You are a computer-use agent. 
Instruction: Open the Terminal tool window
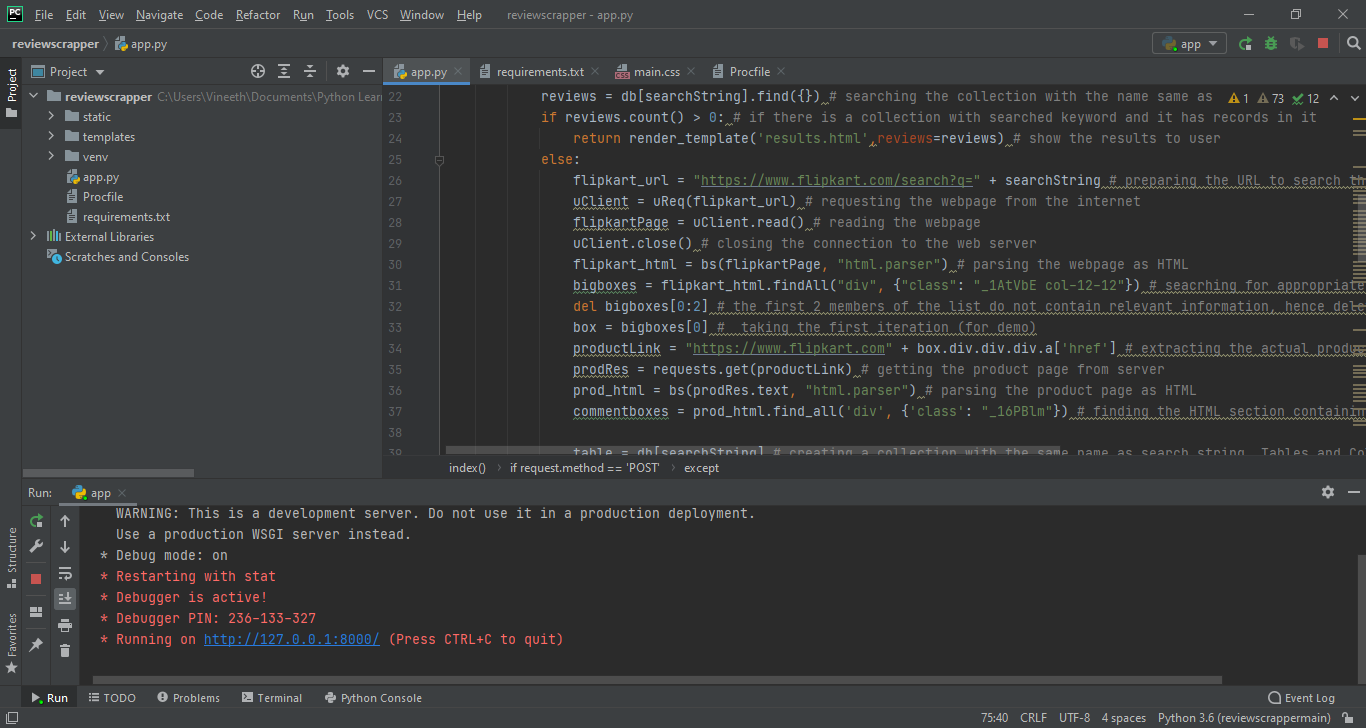pos(270,698)
